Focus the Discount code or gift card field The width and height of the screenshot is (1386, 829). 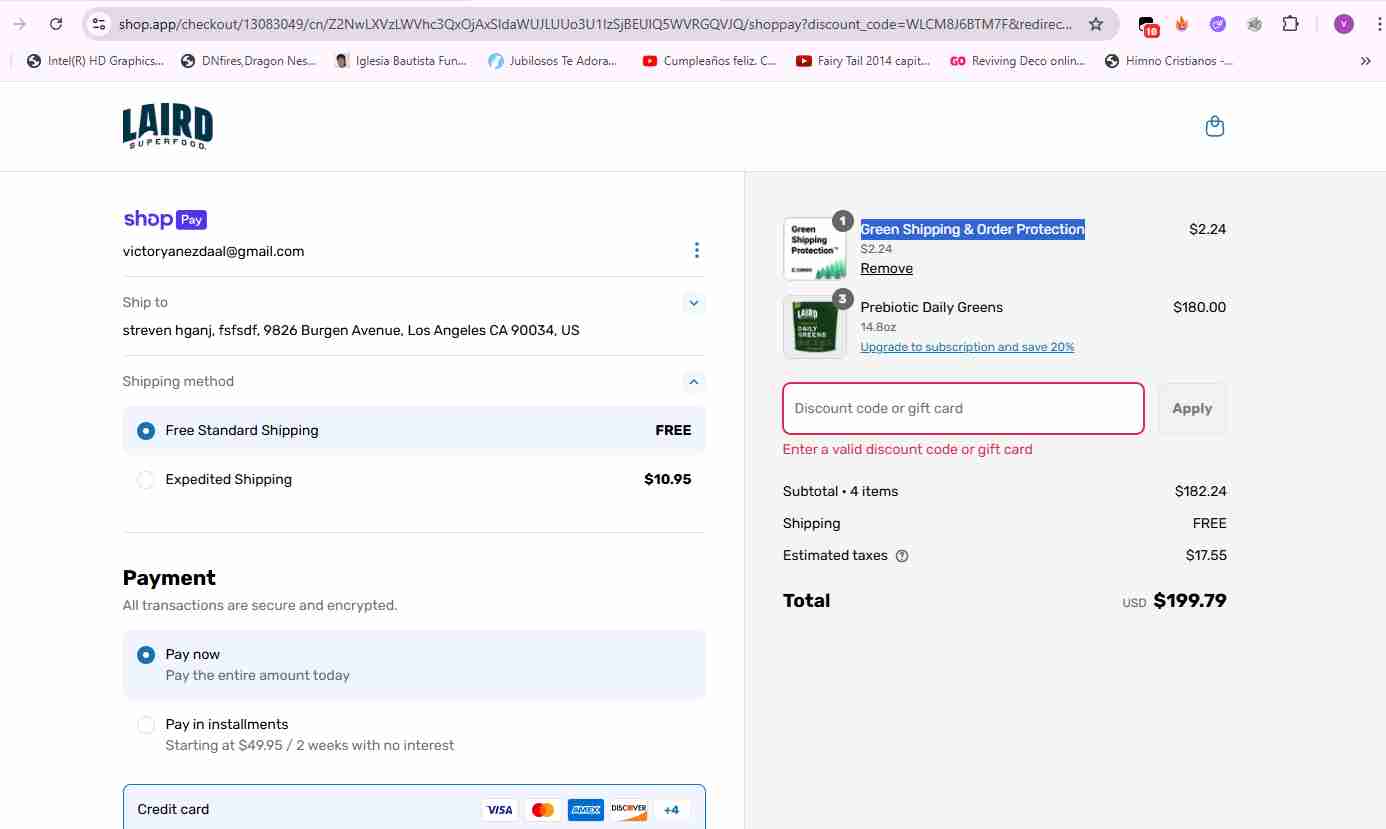pyautogui.click(x=963, y=408)
